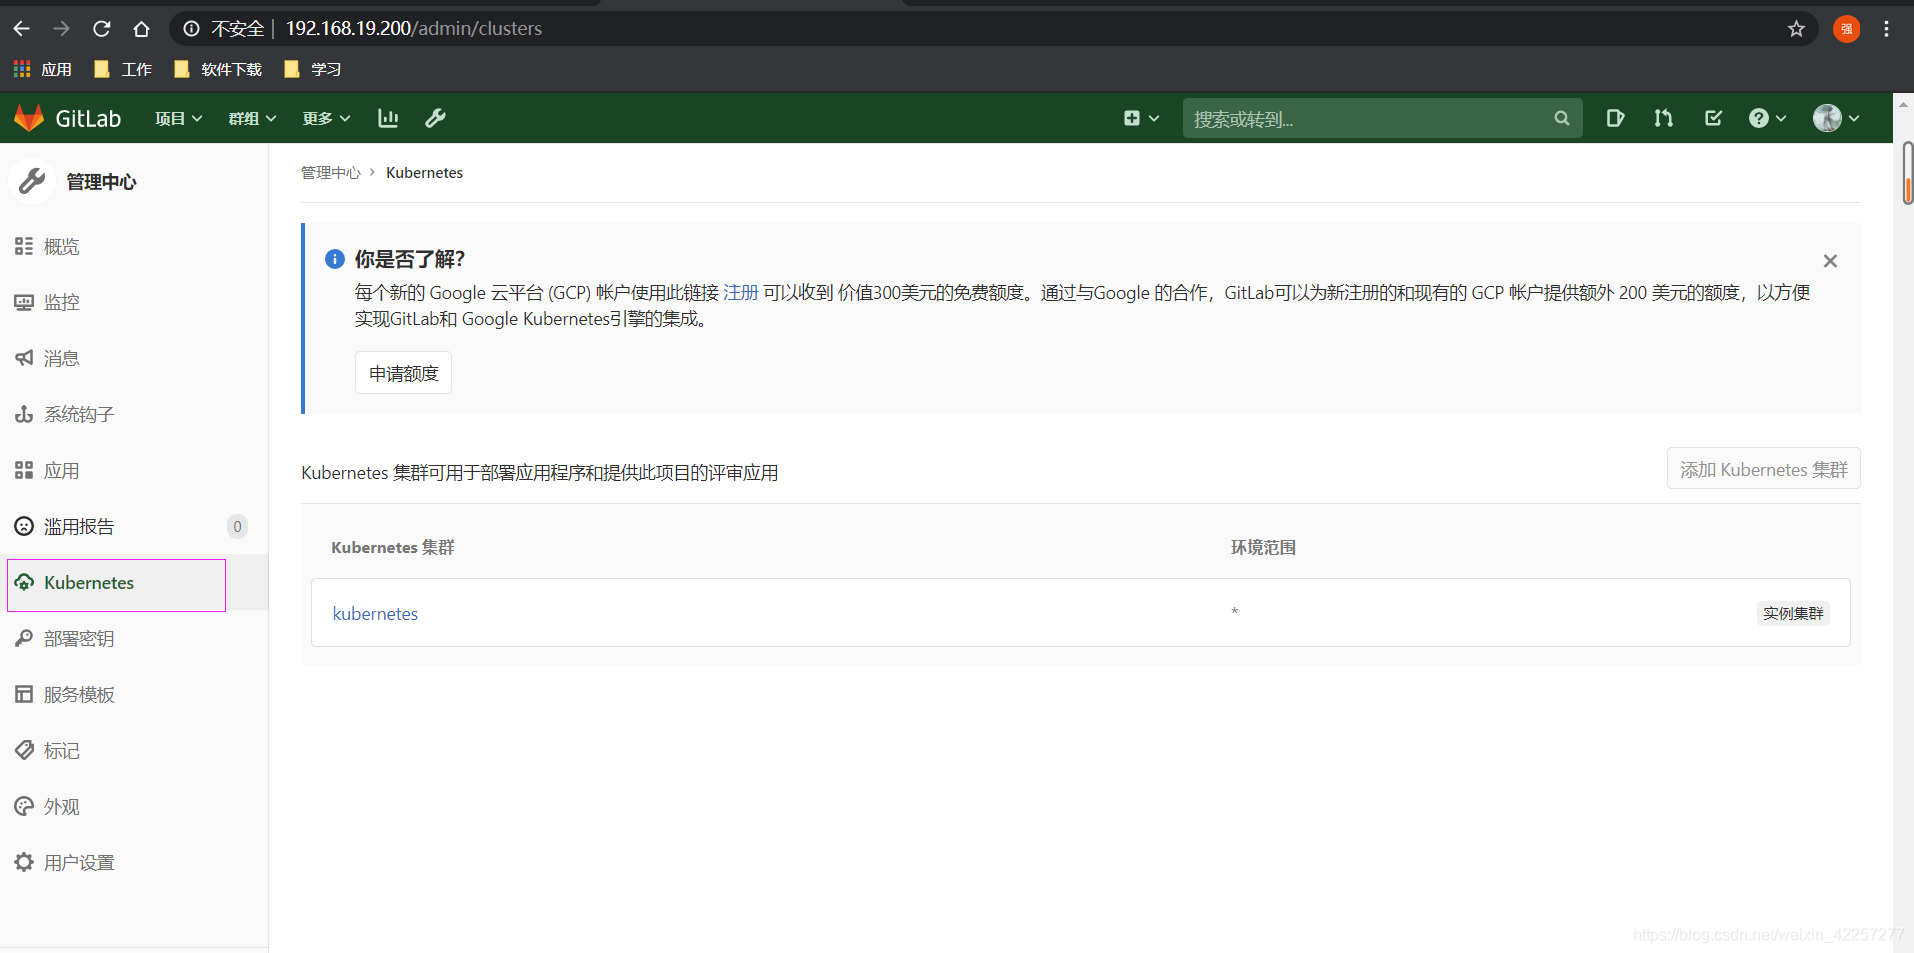The width and height of the screenshot is (1914, 953).
Task: Open instance statistics chart icon
Action: click(x=388, y=118)
